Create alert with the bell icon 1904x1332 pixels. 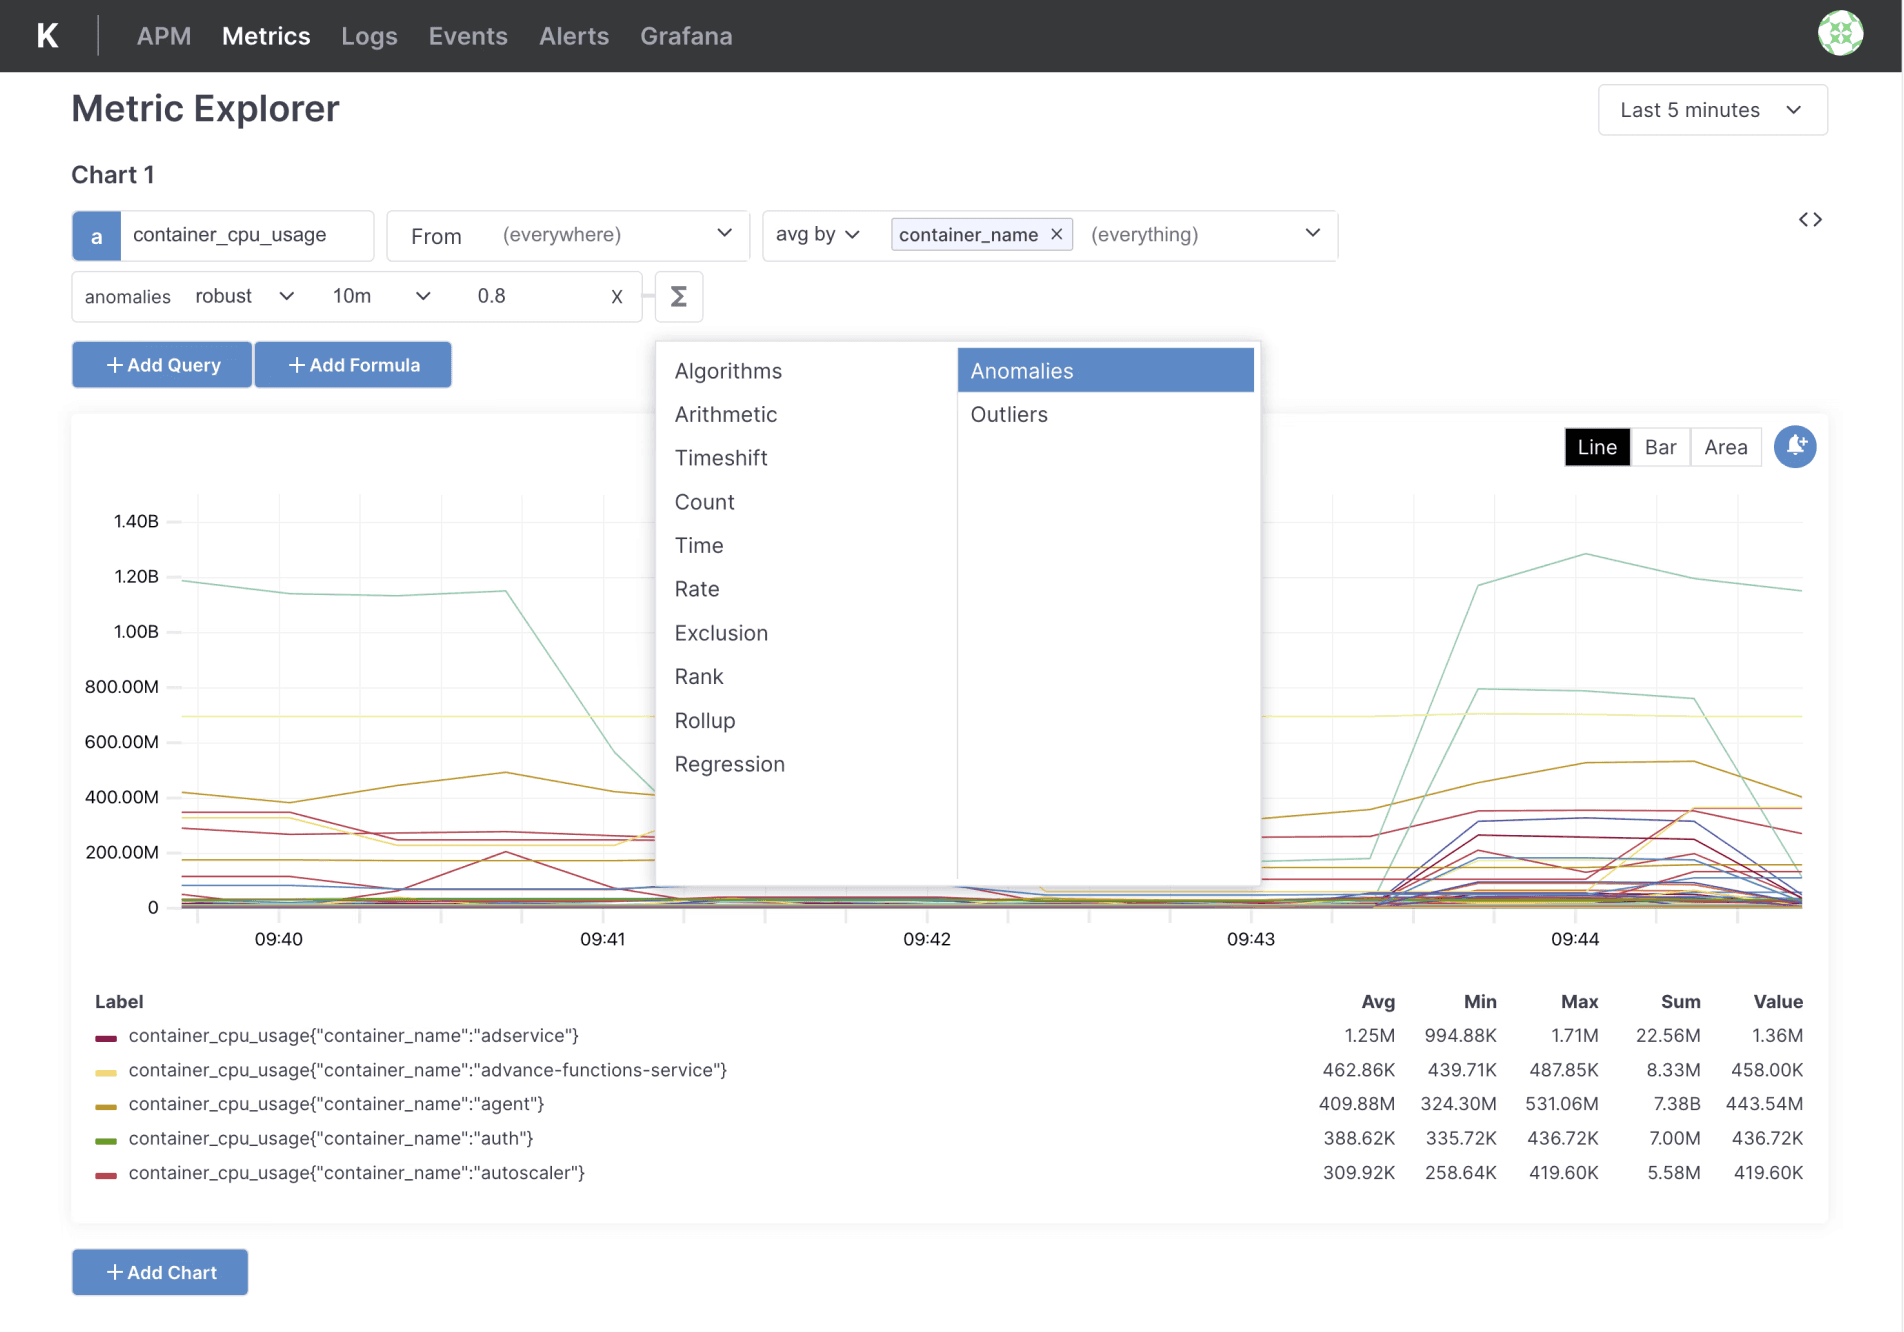click(1795, 446)
